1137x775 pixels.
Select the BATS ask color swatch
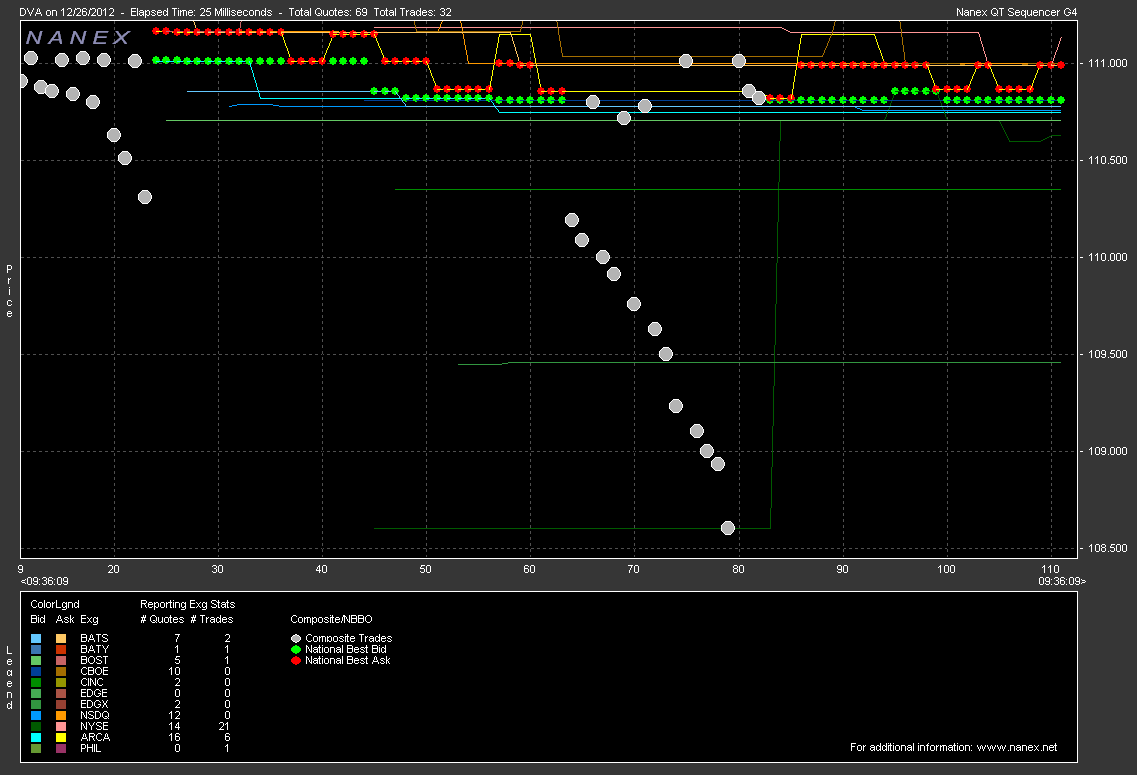coord(61,639)
